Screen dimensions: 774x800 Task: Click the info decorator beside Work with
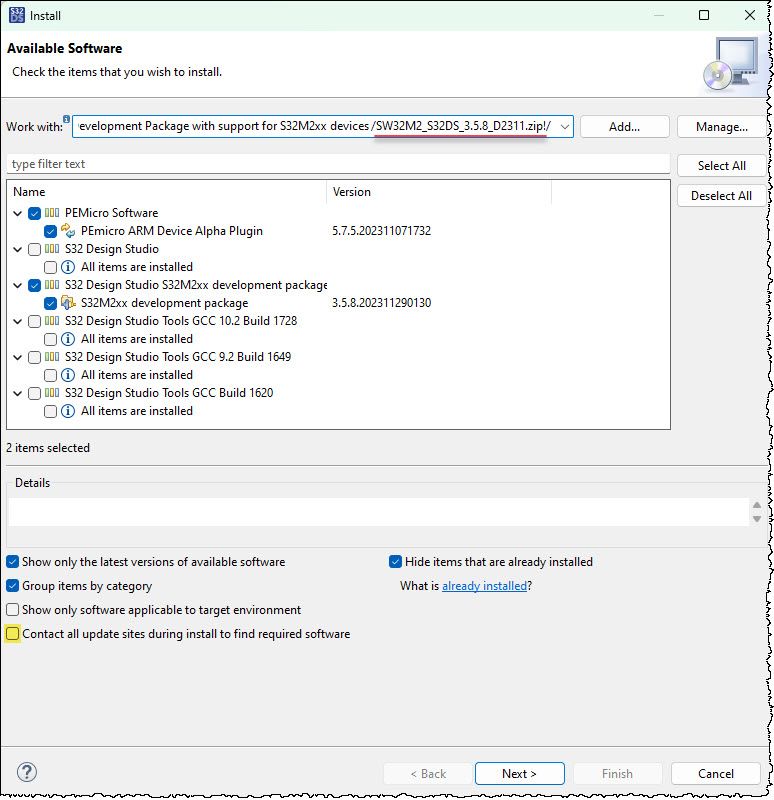[x=66, y=119]
